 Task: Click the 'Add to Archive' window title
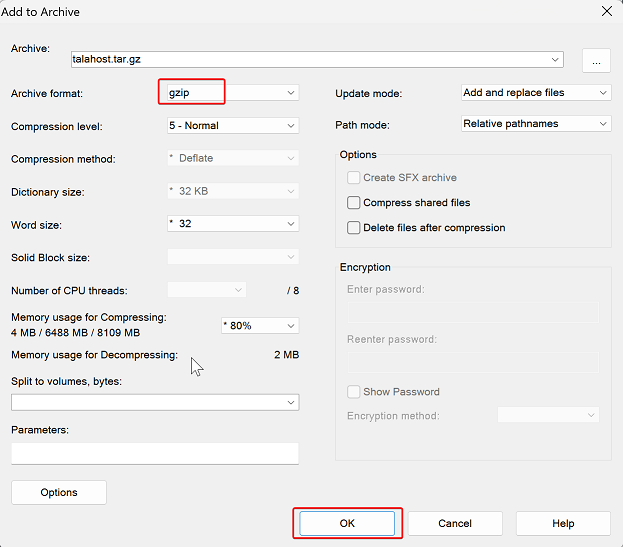40,12
